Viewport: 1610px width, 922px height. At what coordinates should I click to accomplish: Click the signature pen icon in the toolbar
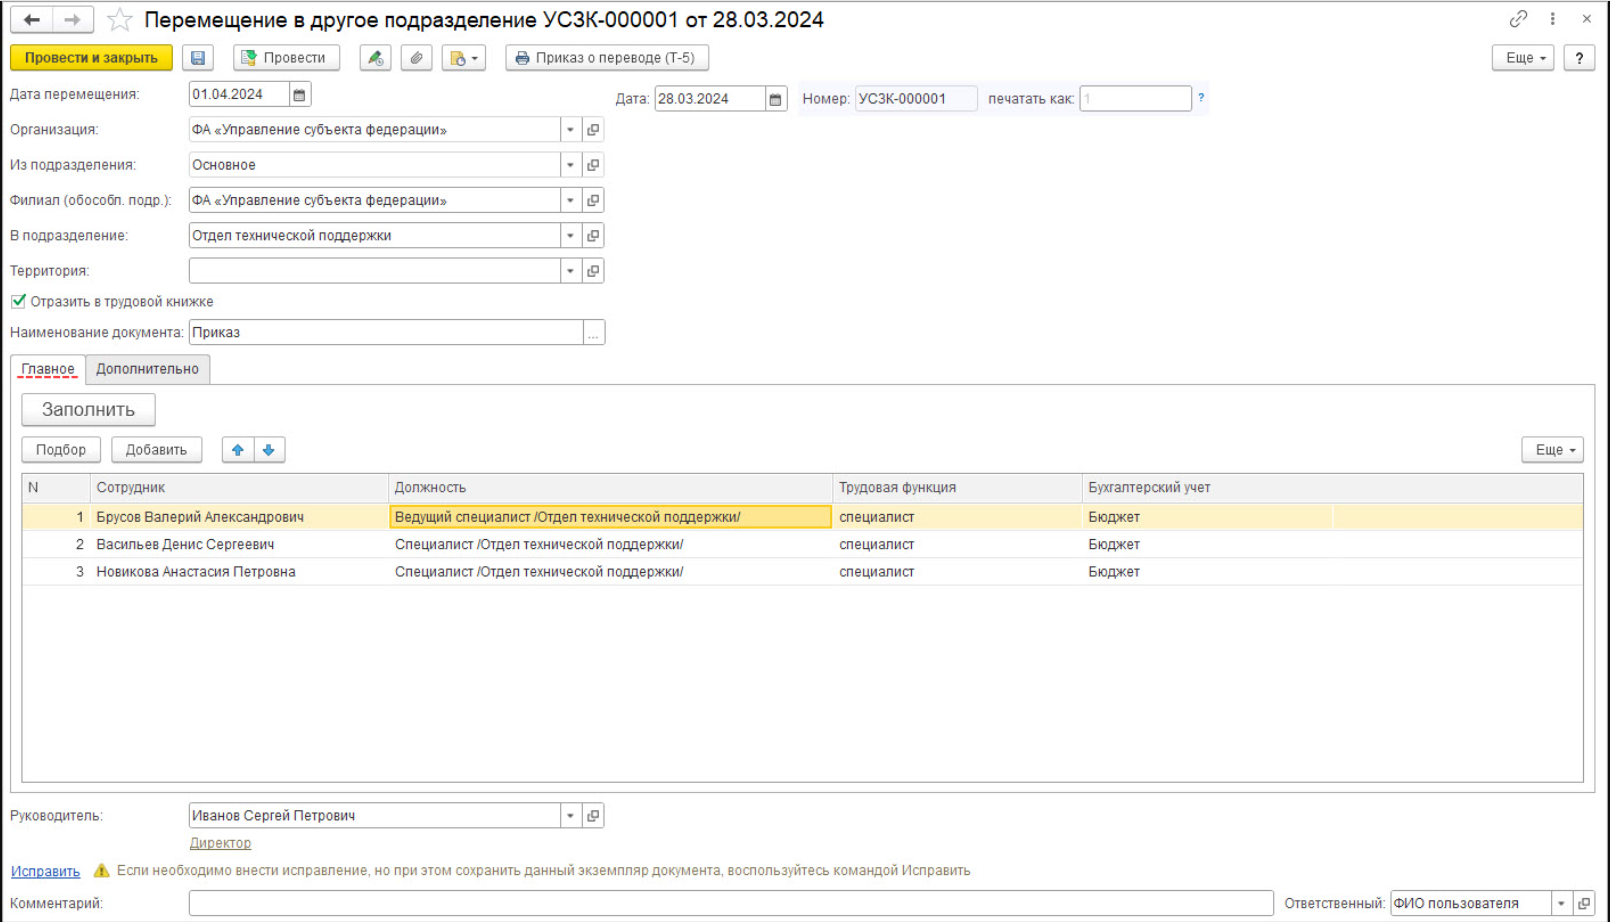pyautogui.click(x=375, y=58)
